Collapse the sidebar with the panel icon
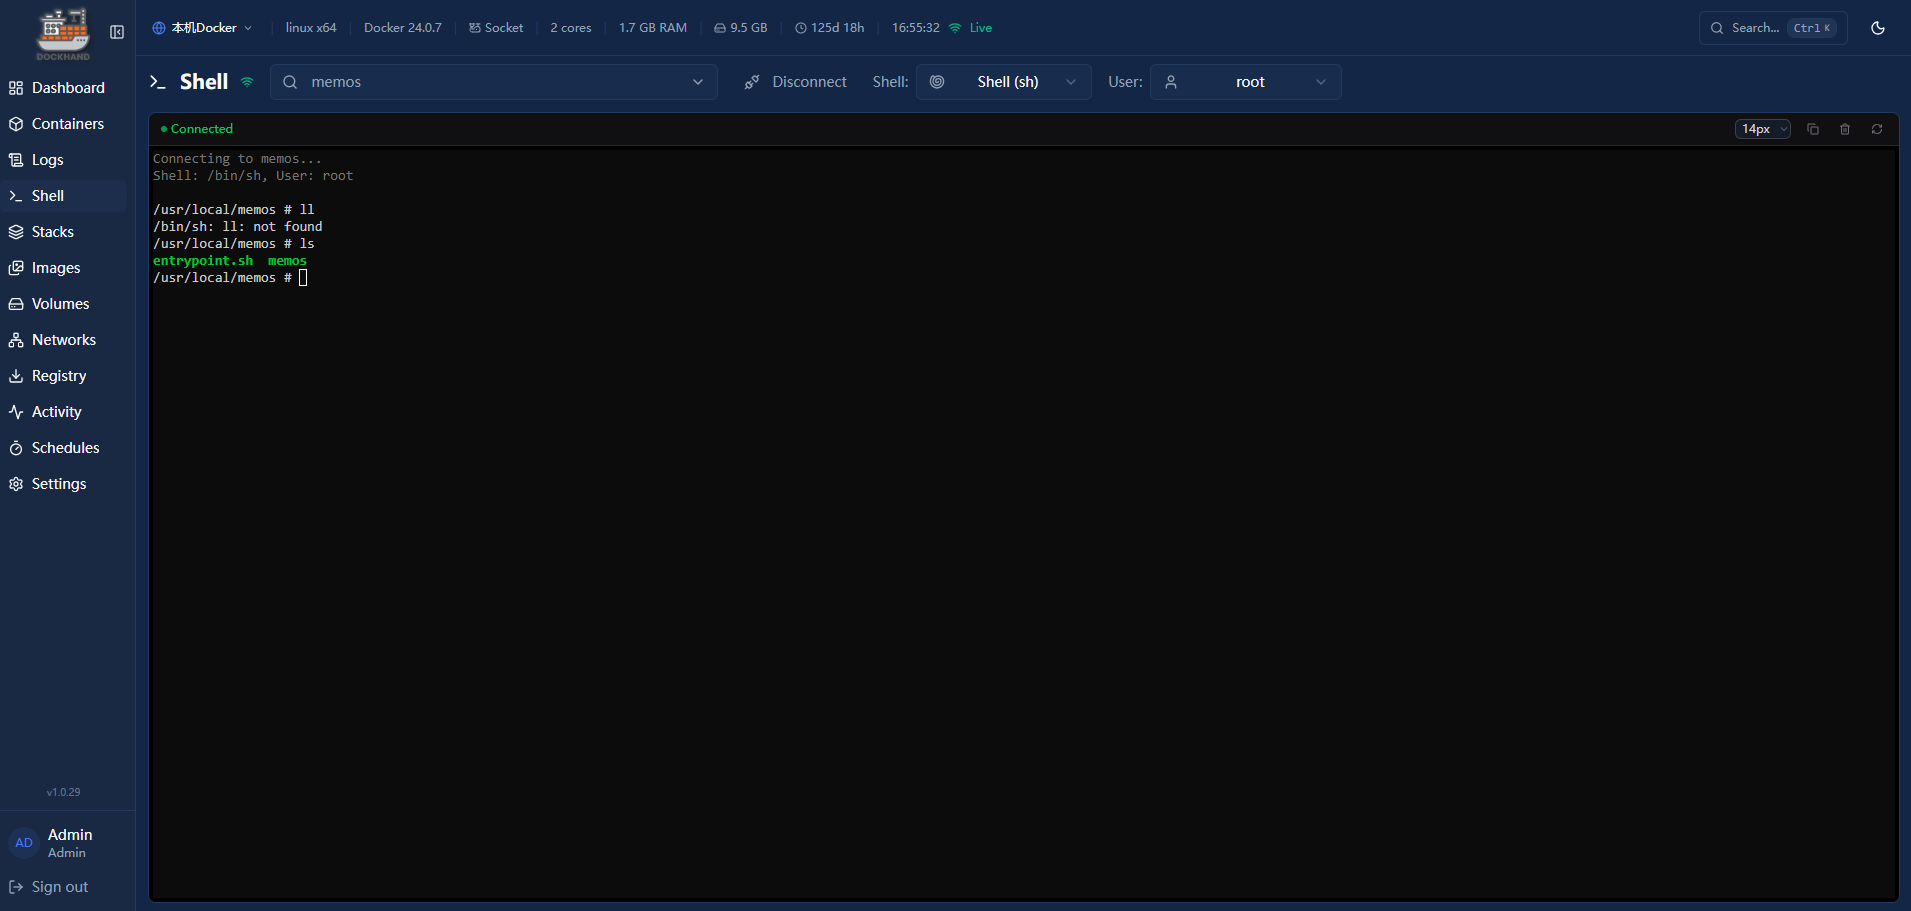This screenshot has height=911, width=1911. [x=117, y=32]
